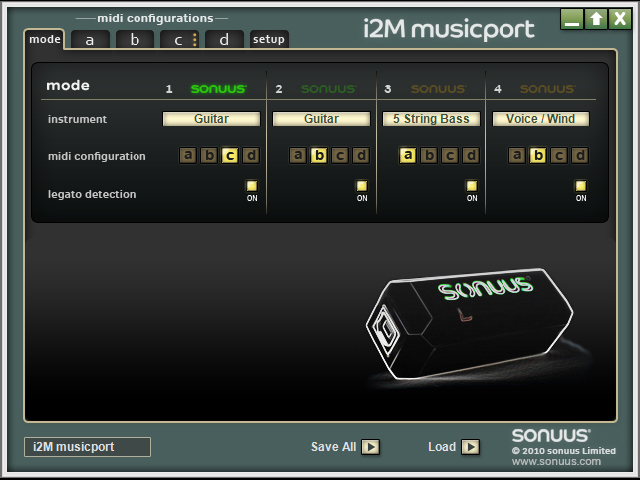The width and height of the screenshot is (640, 480).
Task: Switch to midi configuration tab c
Action: point(179,40)
